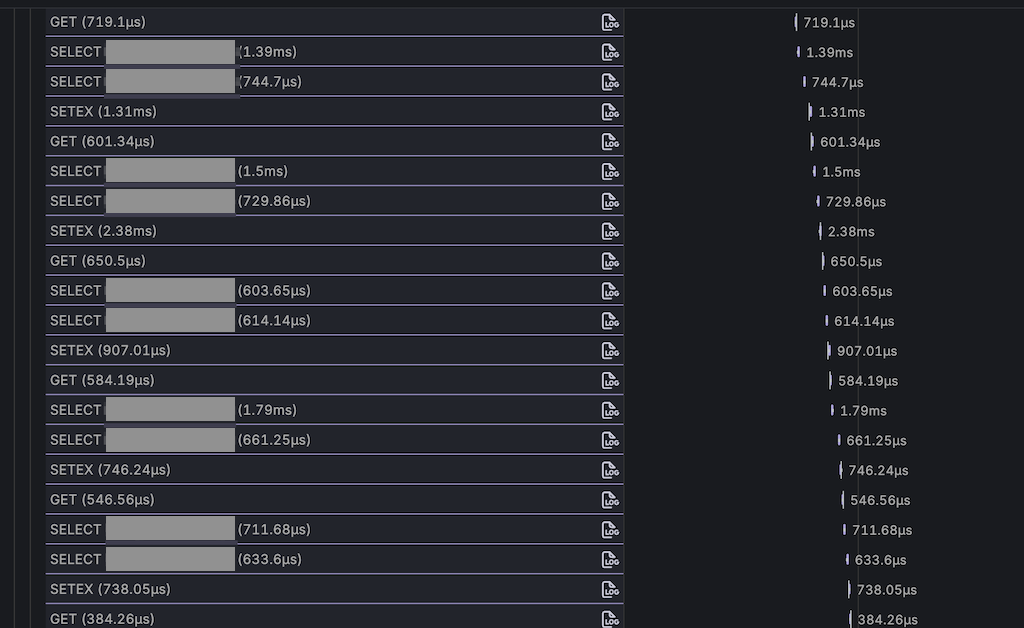1024x628 pixels.
Task: Select timeline bar of the 603.65µs span
Action: point(825,291)
